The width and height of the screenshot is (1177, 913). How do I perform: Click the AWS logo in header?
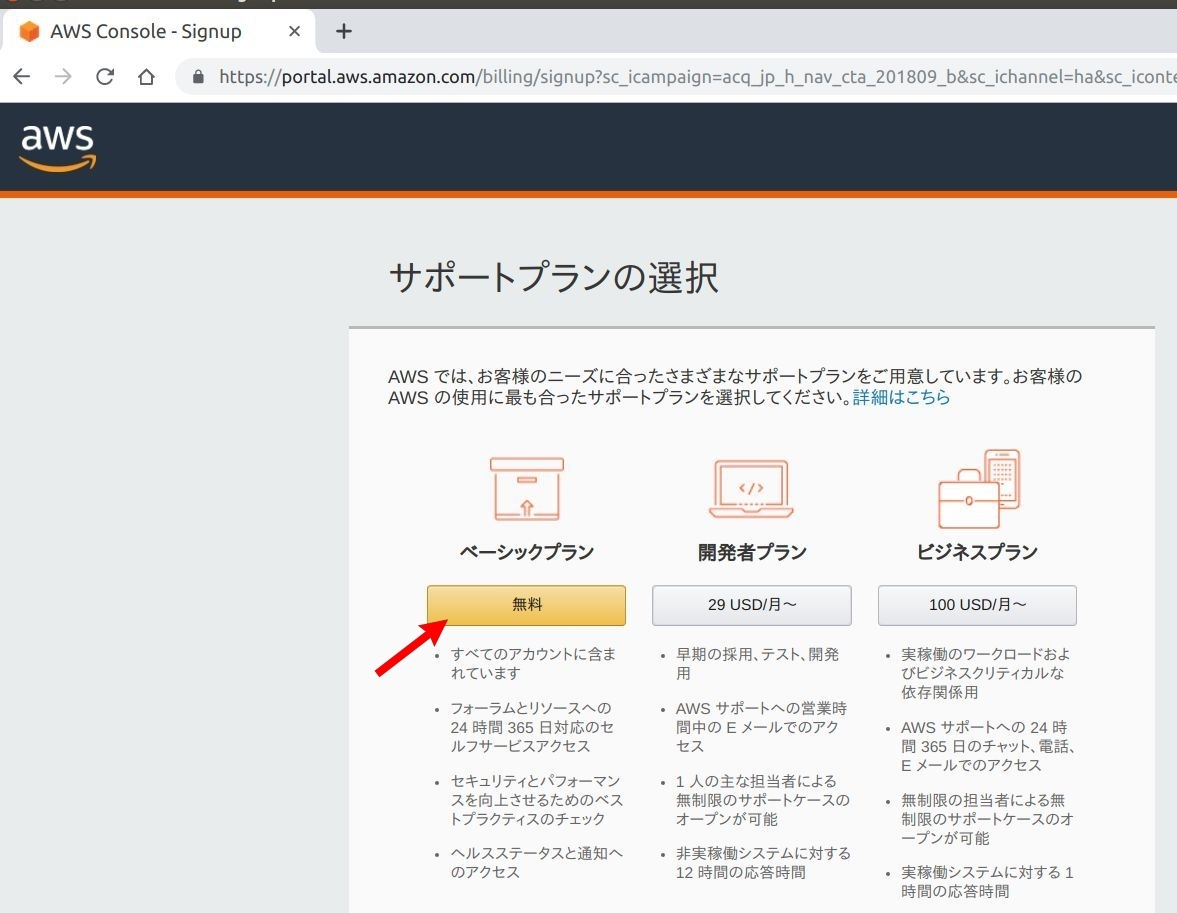(58, 148)
